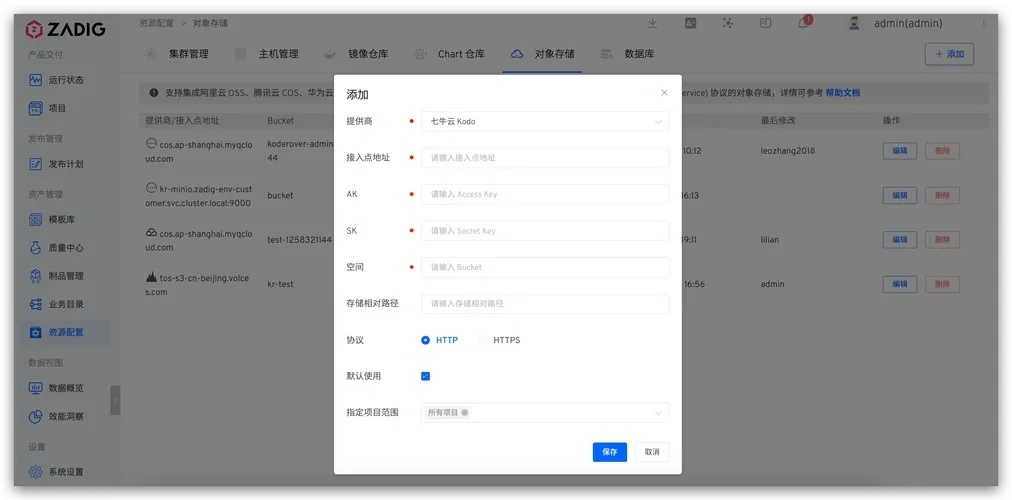Click 编辑 in the leozhang2018 row

(900, 151)
